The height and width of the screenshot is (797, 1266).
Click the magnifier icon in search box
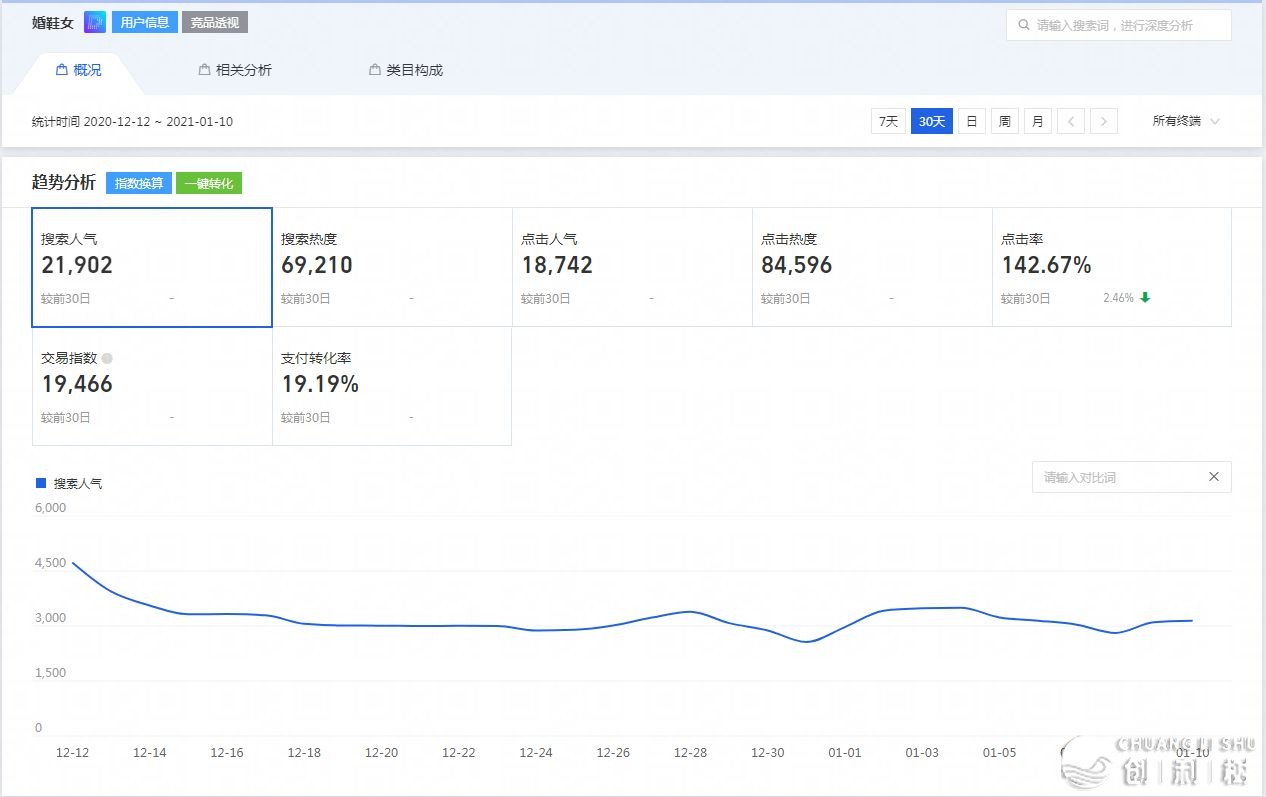[1023, 25]
